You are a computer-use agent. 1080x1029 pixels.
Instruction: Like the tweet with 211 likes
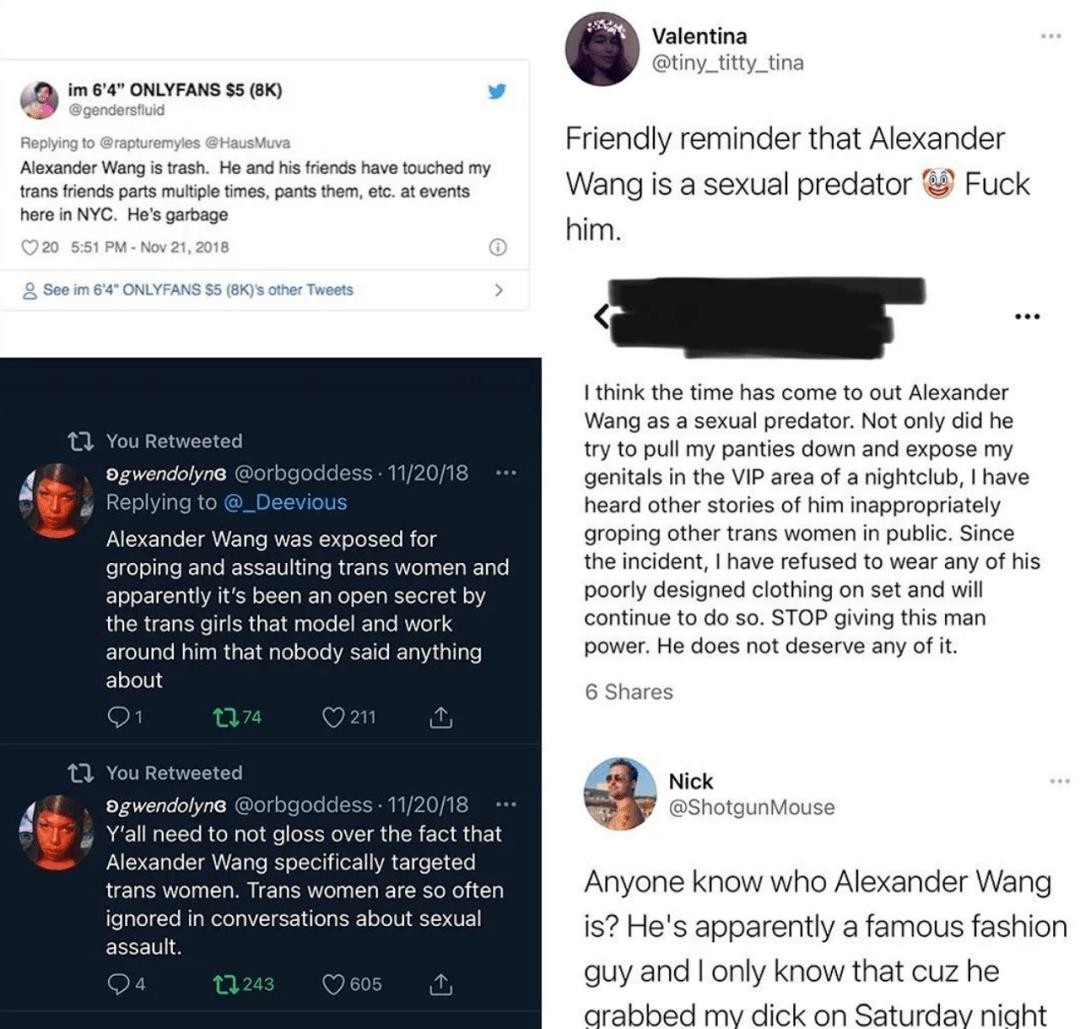point(335,716)
